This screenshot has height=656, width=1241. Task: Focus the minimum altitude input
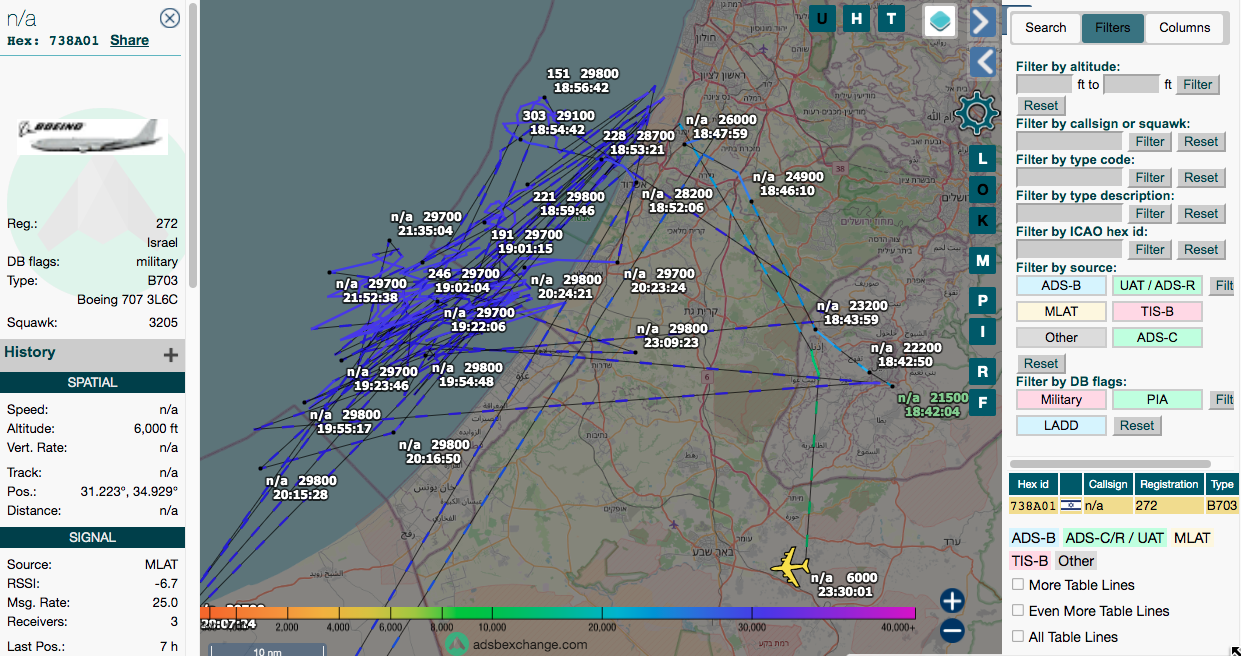point(1044,85)
